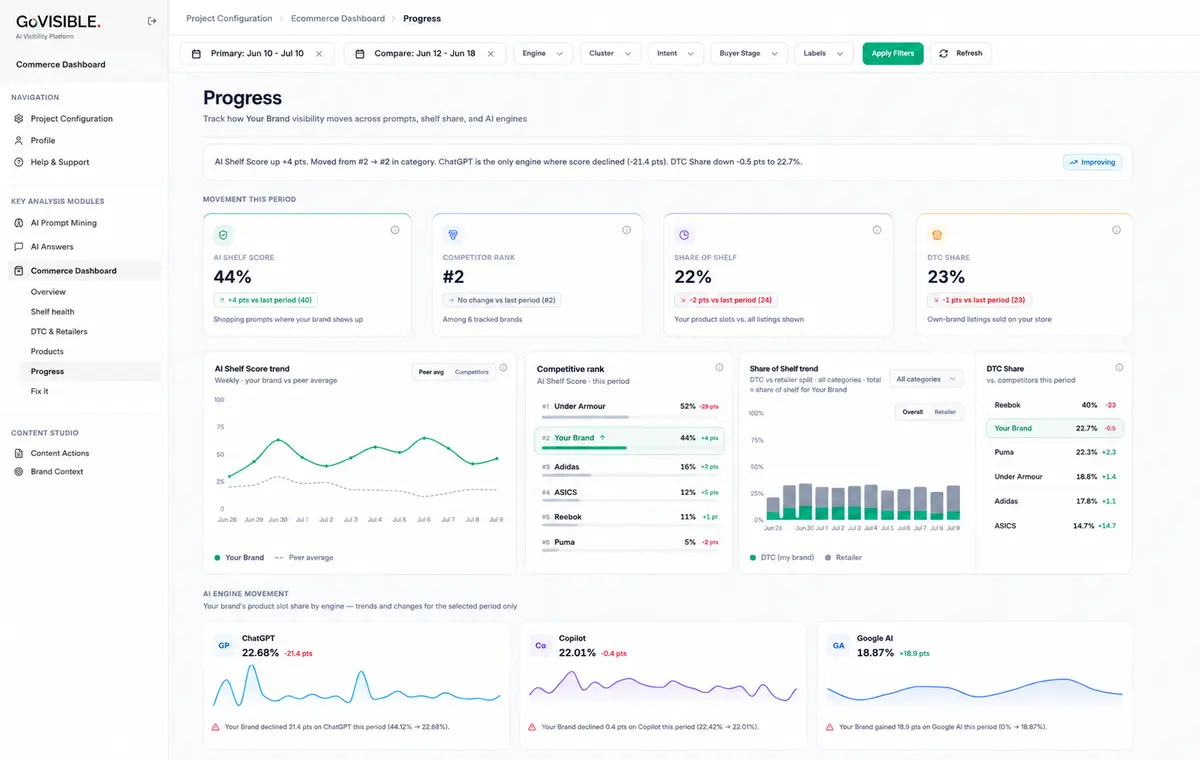The image size is (1200, 760).
Task: Toggle the DTC (my brand) legend item
Action: coord(782,558)
